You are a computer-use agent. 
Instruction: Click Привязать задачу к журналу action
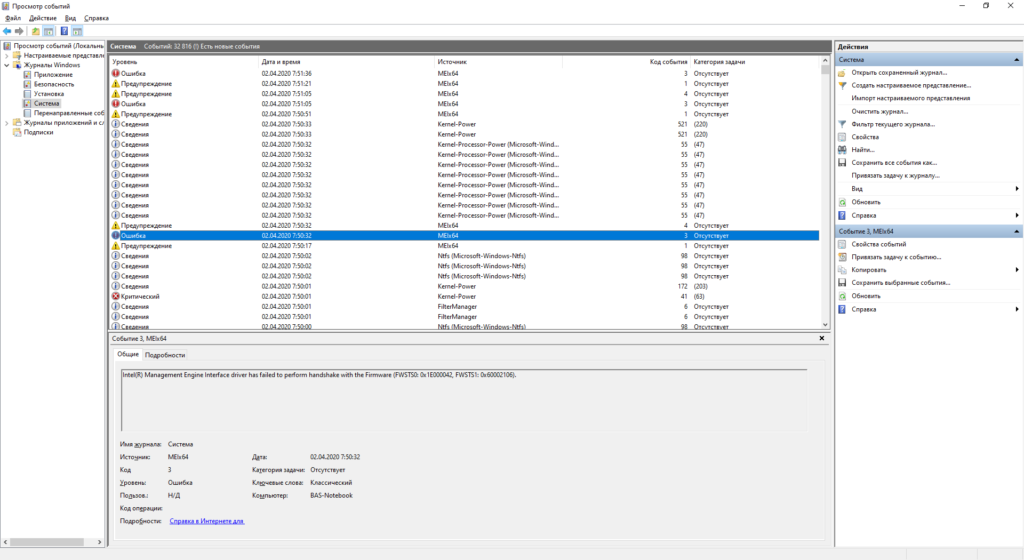(x=895, y=176)
